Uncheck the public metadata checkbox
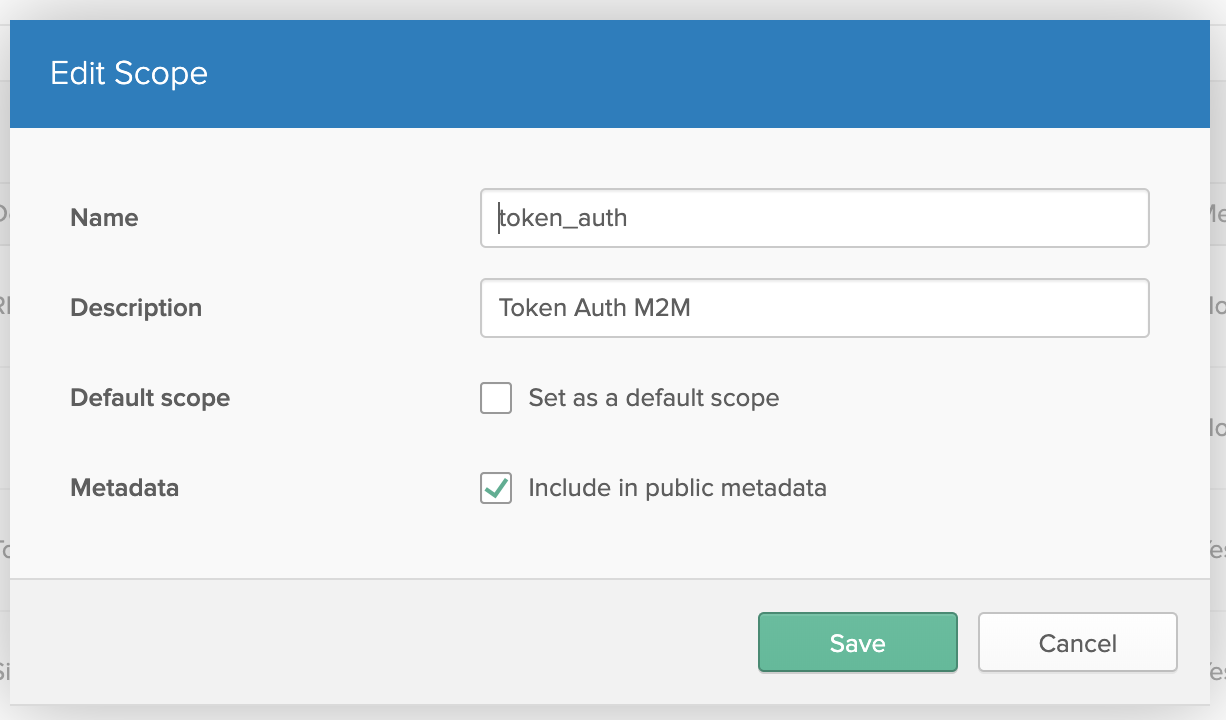 [496, 488]
